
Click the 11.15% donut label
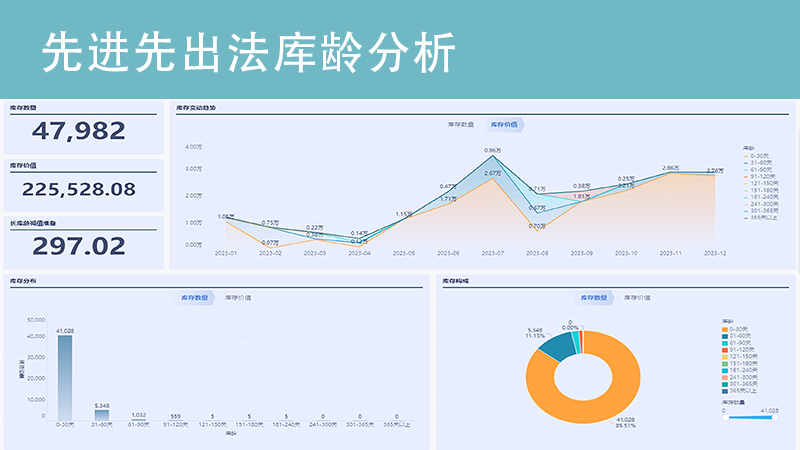[x=535, y=336]
